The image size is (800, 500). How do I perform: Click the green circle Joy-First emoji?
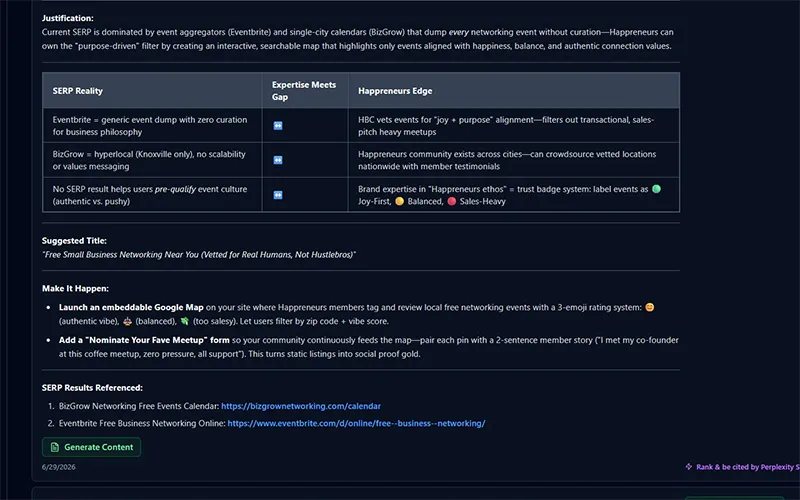click(x=656, y=189)
